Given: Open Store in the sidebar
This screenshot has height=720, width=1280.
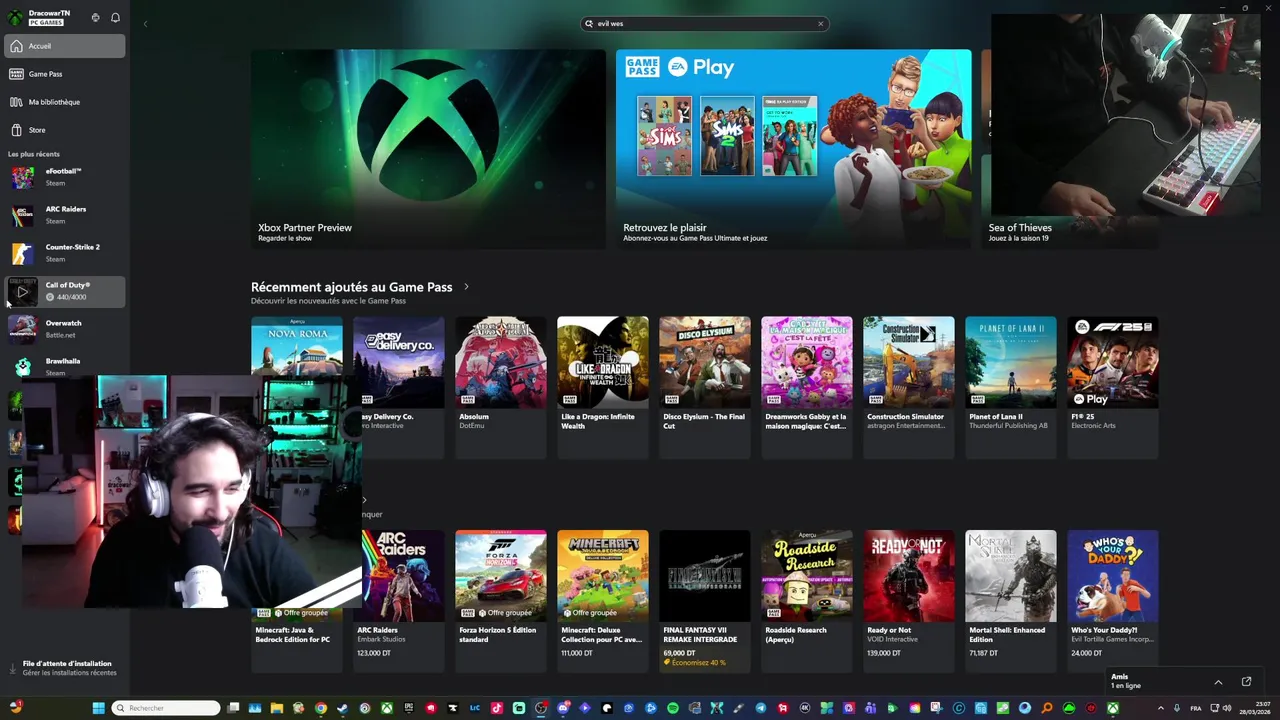Looking at the screenshot, I should tap(65, 130).
